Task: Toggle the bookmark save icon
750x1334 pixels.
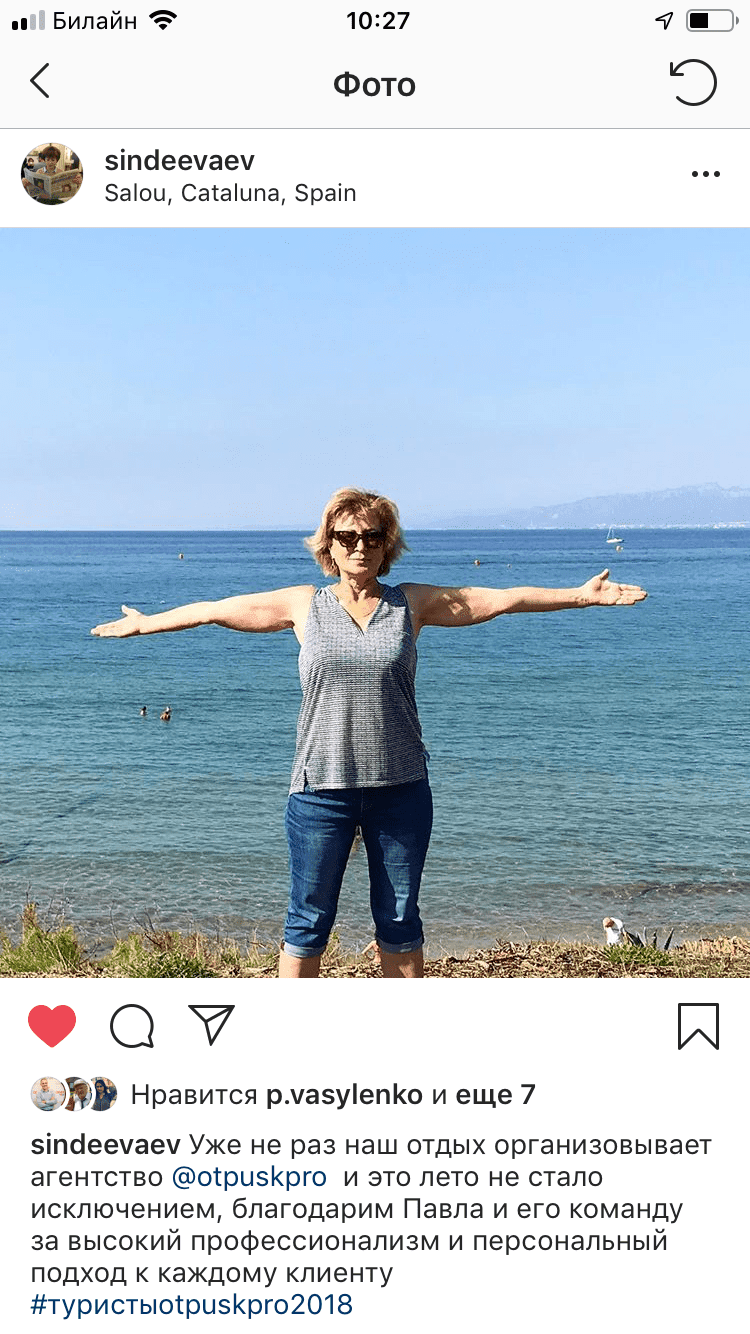Action: [698, 1026]
